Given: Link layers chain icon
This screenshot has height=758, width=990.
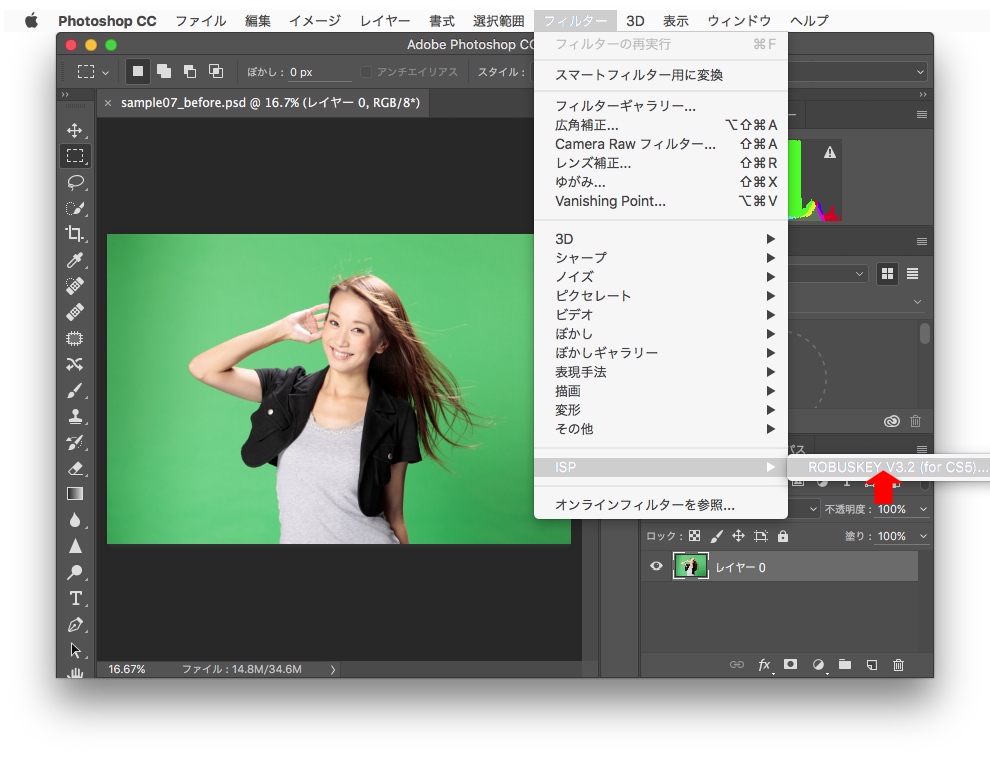Looking at the screenshot, I should point(737,665).
